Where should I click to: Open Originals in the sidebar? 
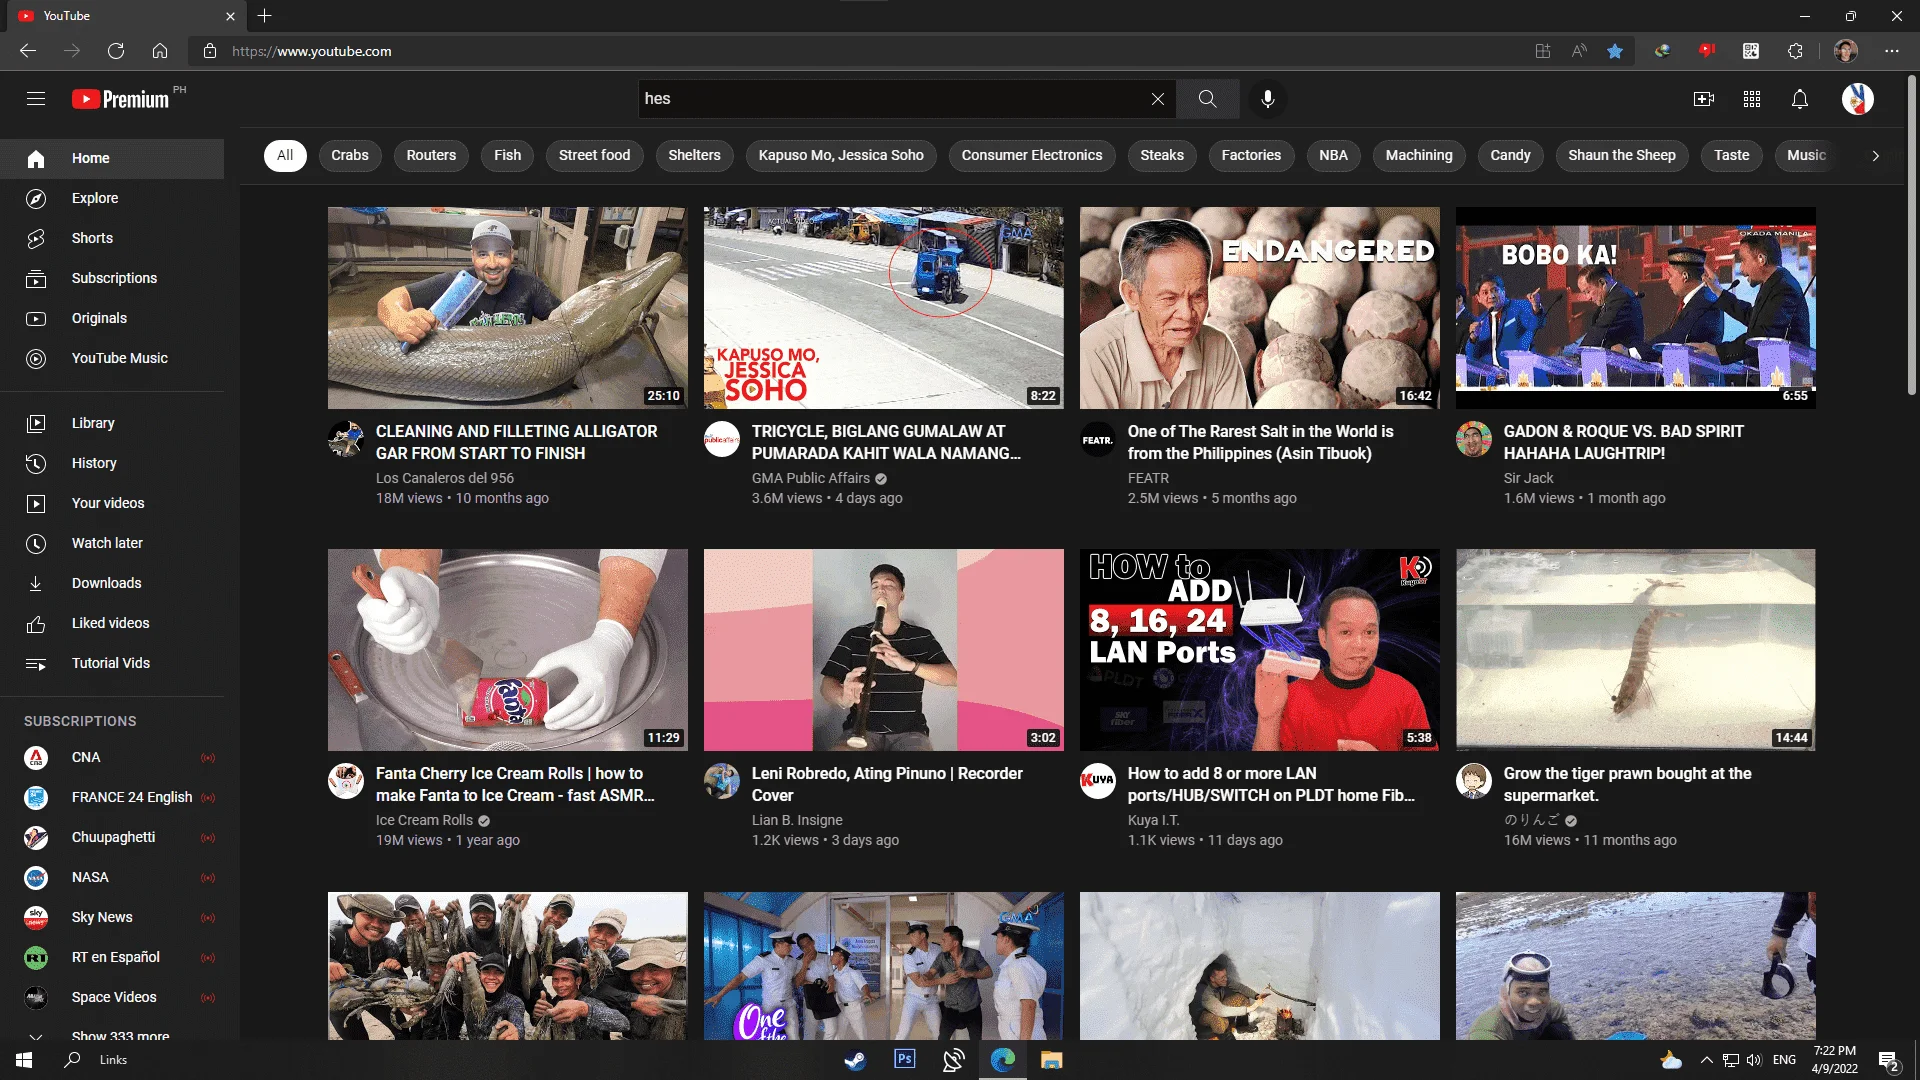112,318
